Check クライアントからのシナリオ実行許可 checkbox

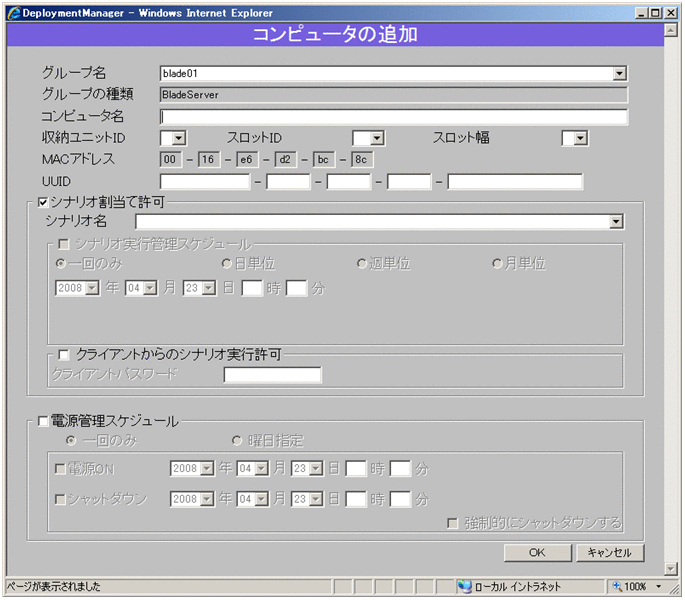point(64,355)
